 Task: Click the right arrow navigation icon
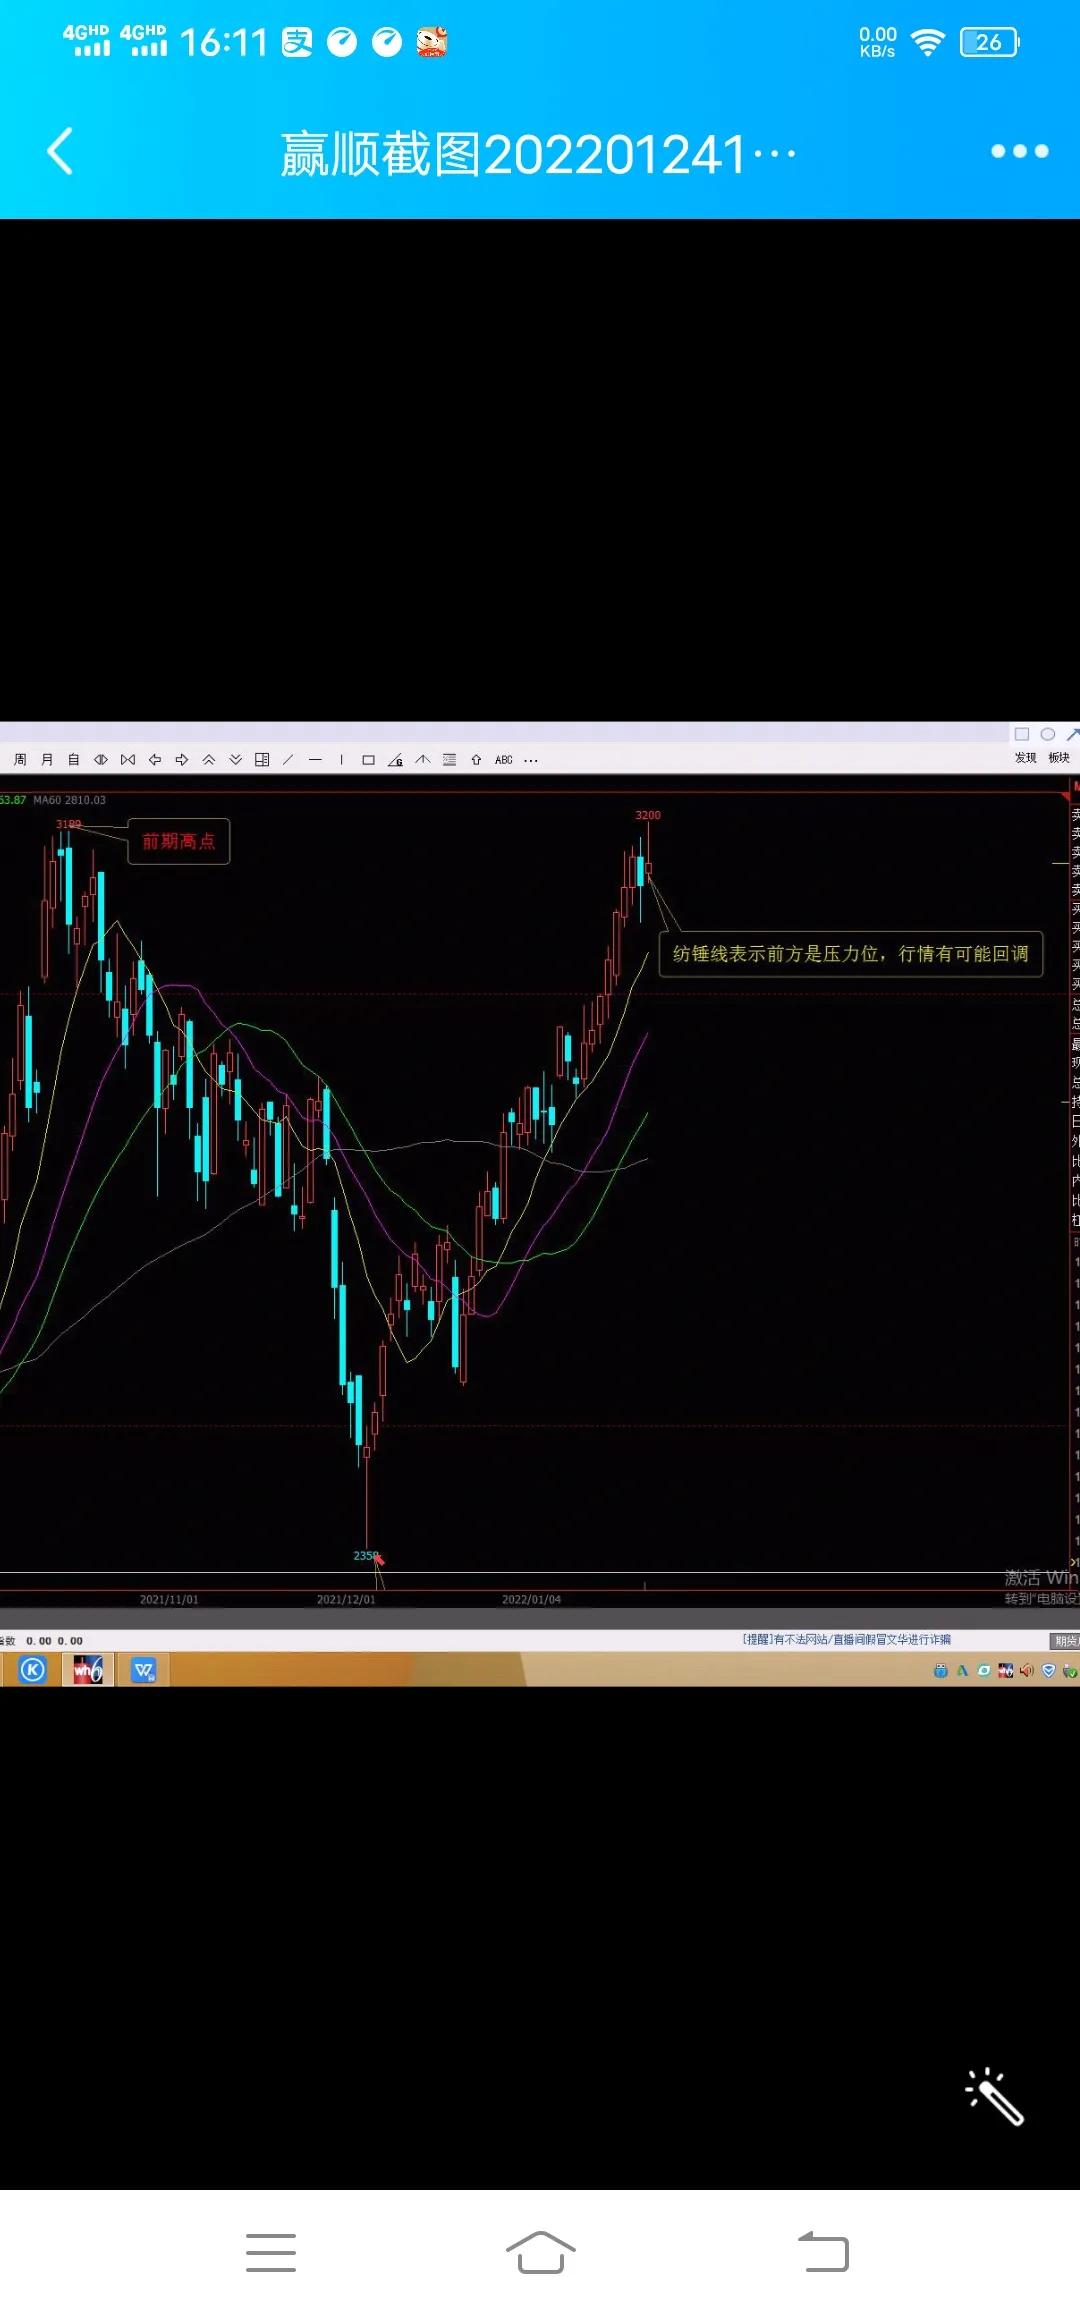tap(182, 760)
